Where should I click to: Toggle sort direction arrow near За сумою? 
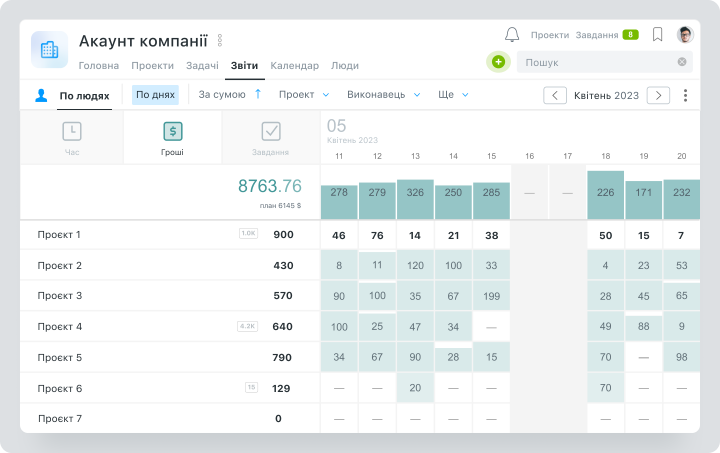pyautogui.click(x=258, y=94)
